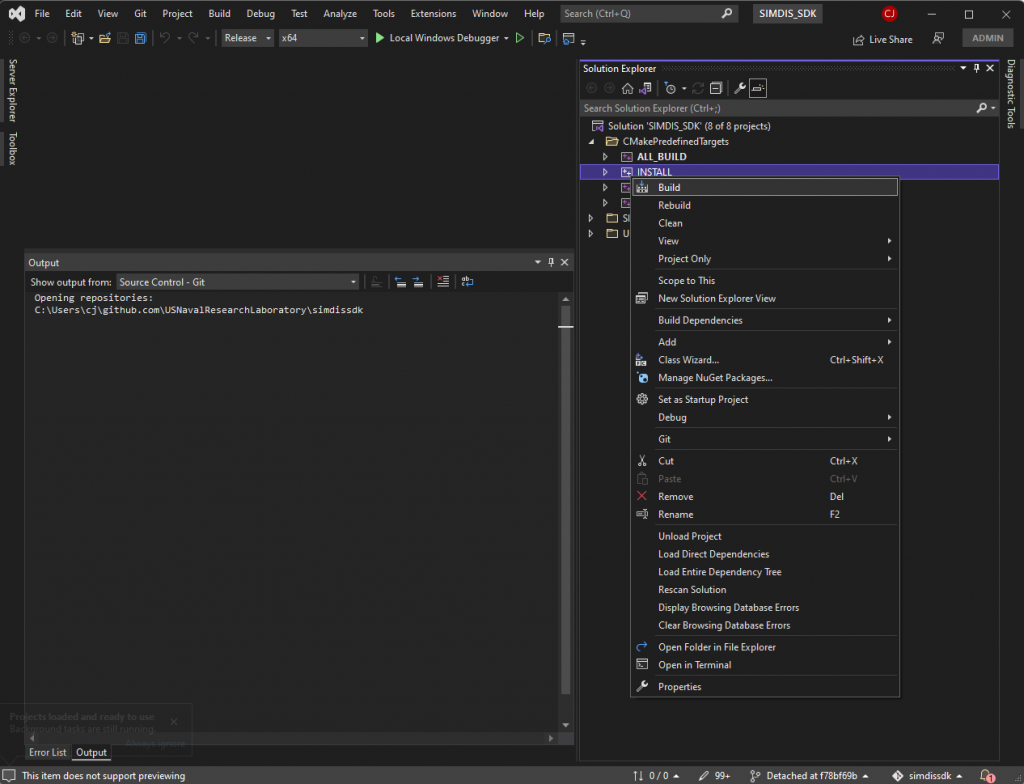Open the Detached at f78bf69b branch selector

(810, 776)
